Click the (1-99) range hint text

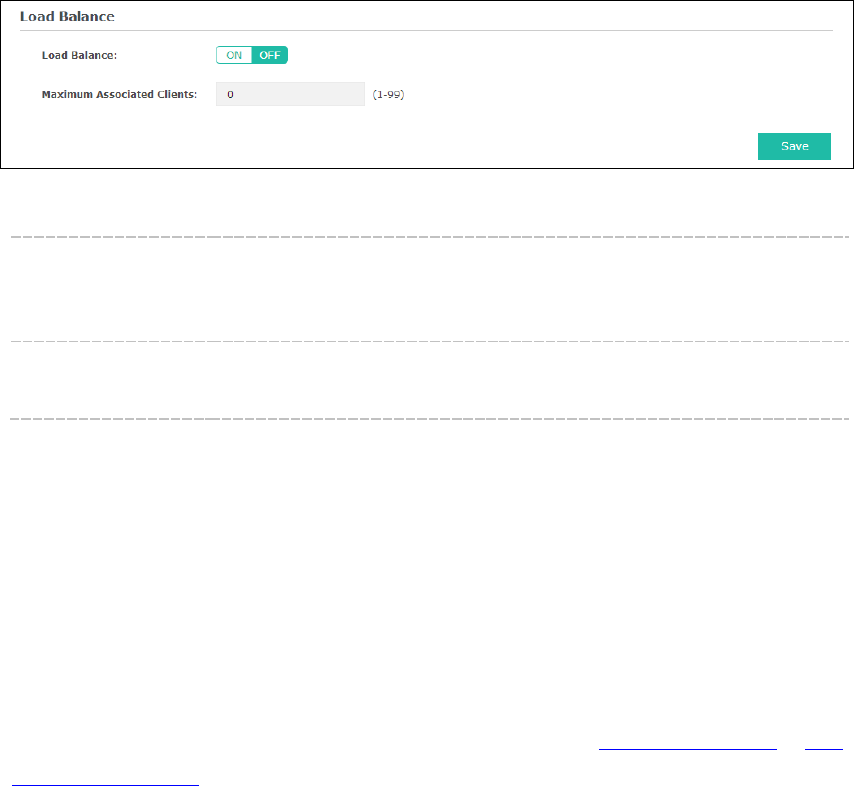click(x=388, y=94)
